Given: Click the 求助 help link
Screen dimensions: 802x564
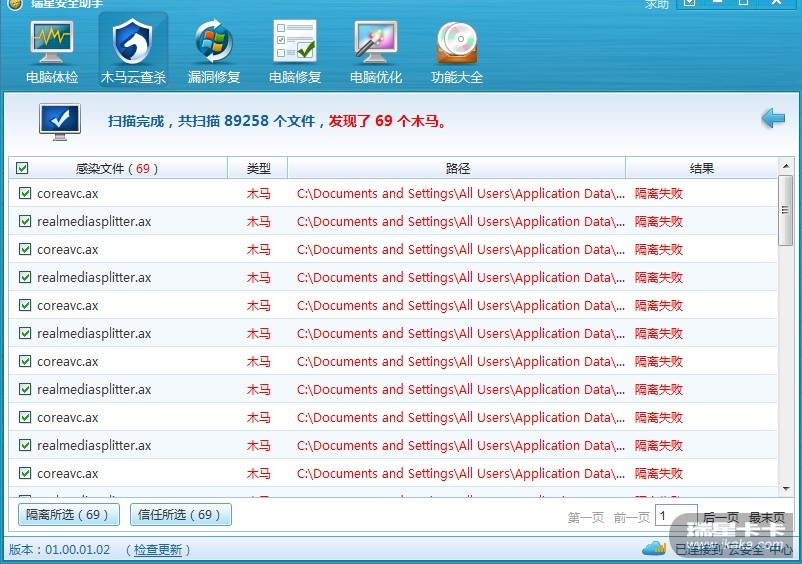Looking at the screenshot, I should (x=657, y=4).
